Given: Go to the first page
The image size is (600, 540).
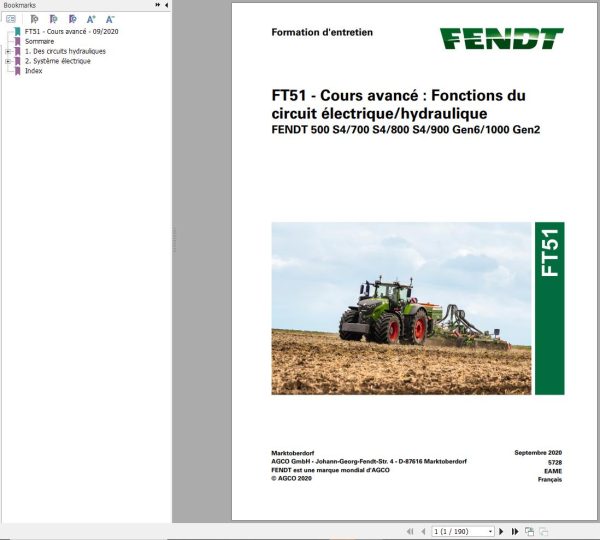Looking at the screenshot, I should coord(410,531).
